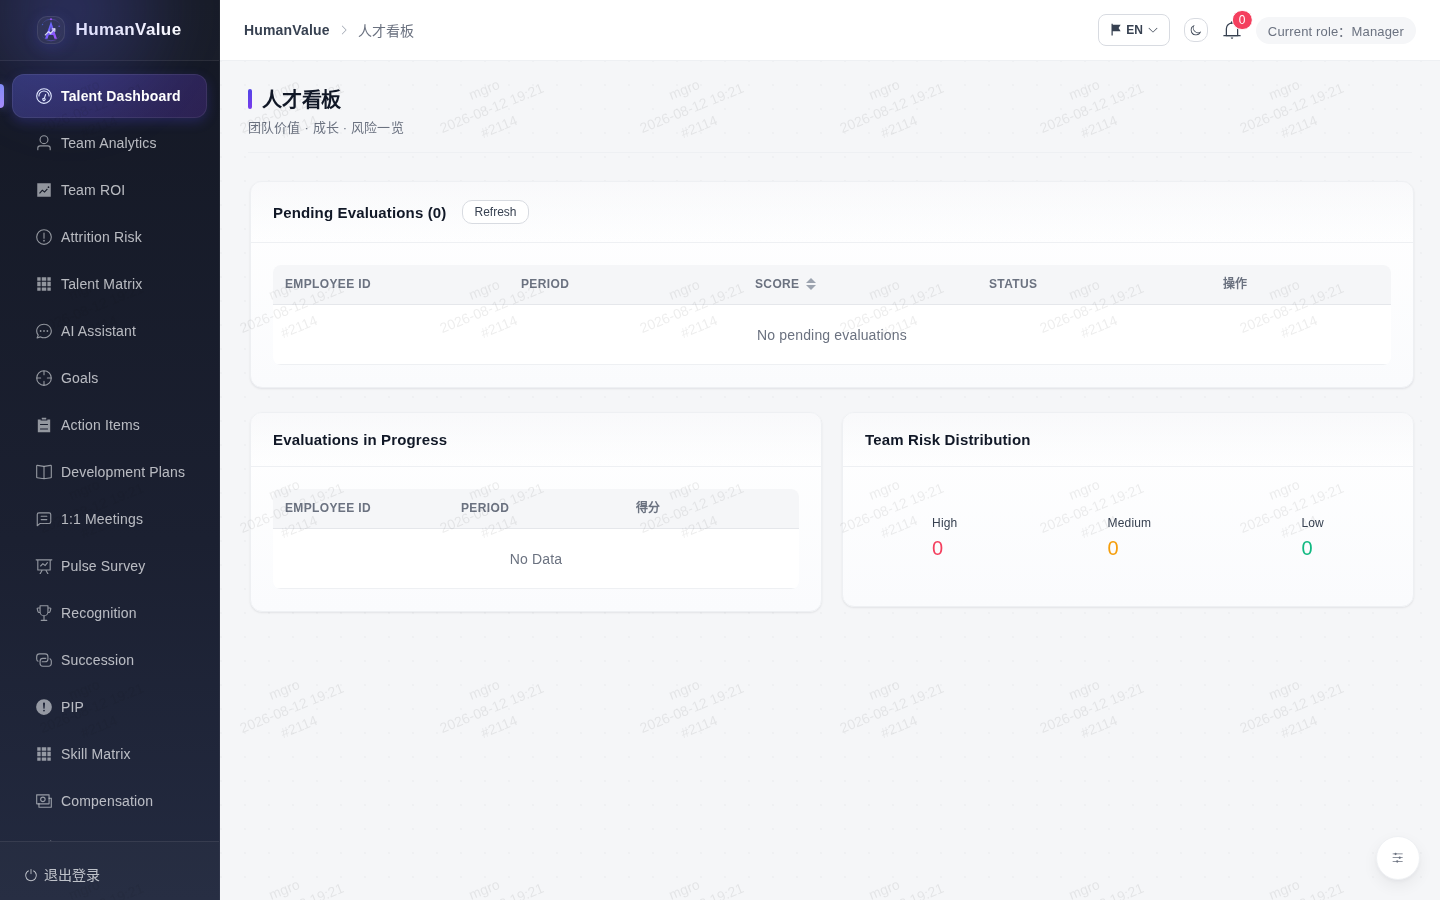Click Current role: Manager badge
The height and width of the screenshot is (900, 1440).
[1336, 31]
